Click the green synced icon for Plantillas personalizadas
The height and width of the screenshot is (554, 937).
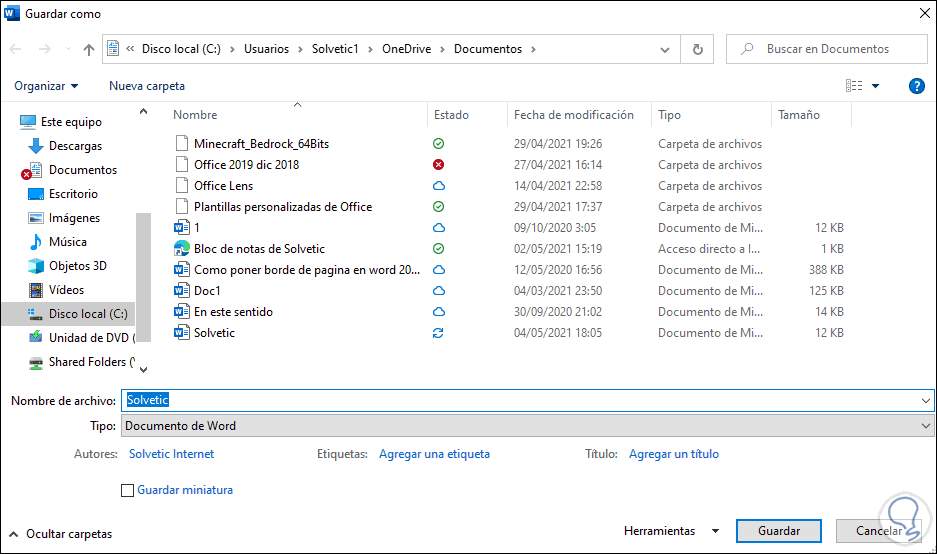(x=439, y=207)
